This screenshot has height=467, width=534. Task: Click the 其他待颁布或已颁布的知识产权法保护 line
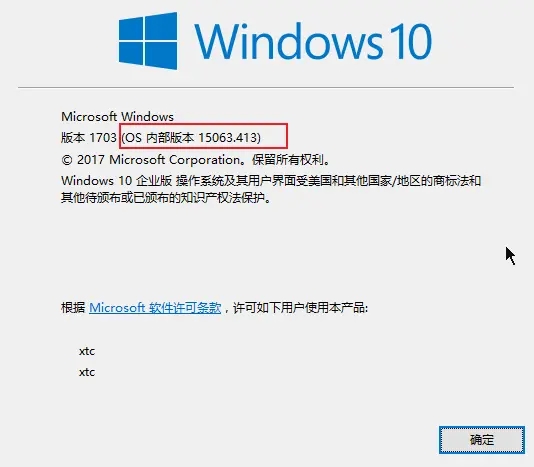coord(163,198)
